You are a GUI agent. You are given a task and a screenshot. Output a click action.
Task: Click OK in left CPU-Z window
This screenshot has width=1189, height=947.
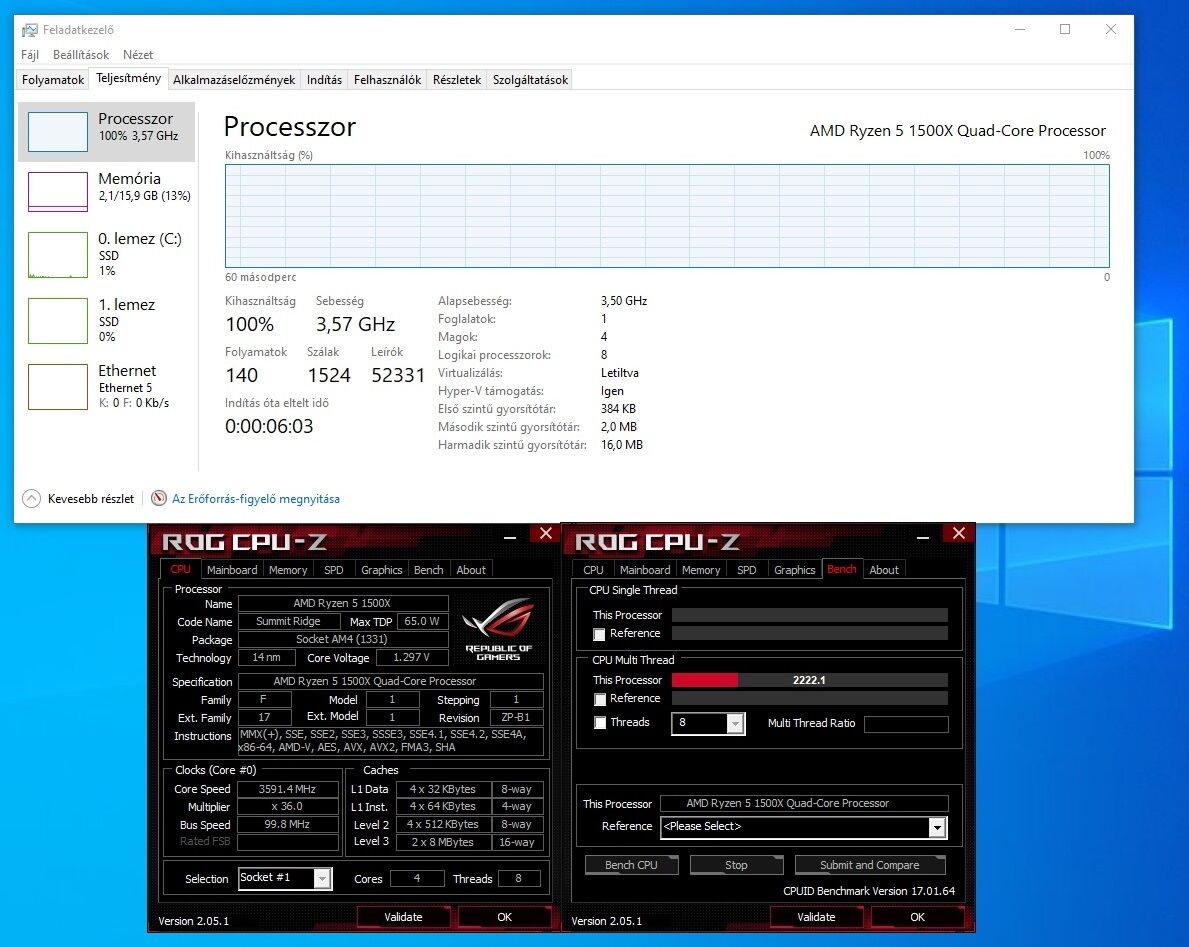tap(504, 917)
